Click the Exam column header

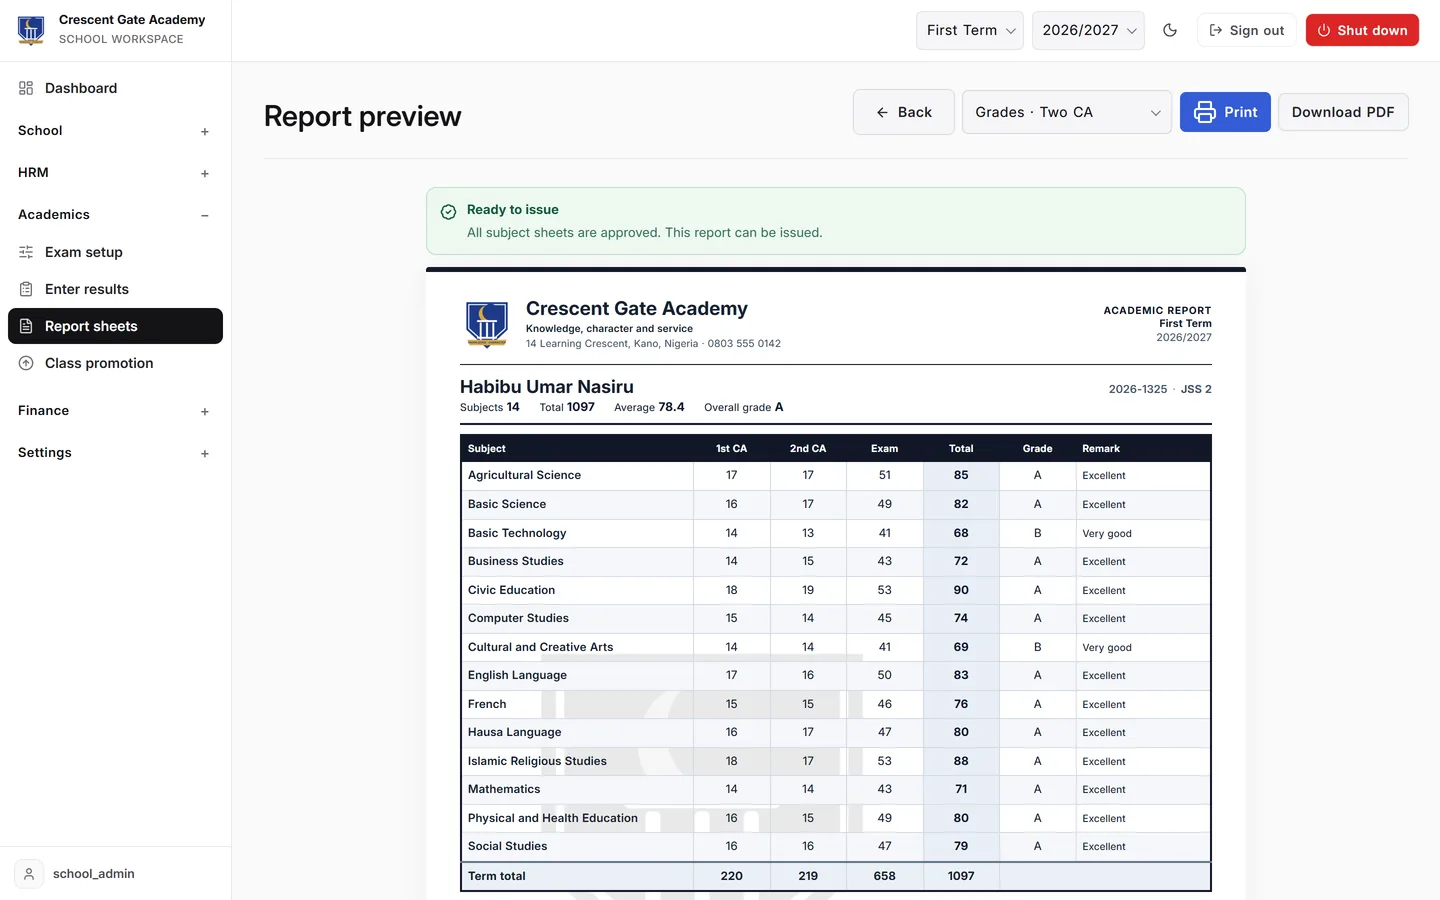tap(884, 449)
